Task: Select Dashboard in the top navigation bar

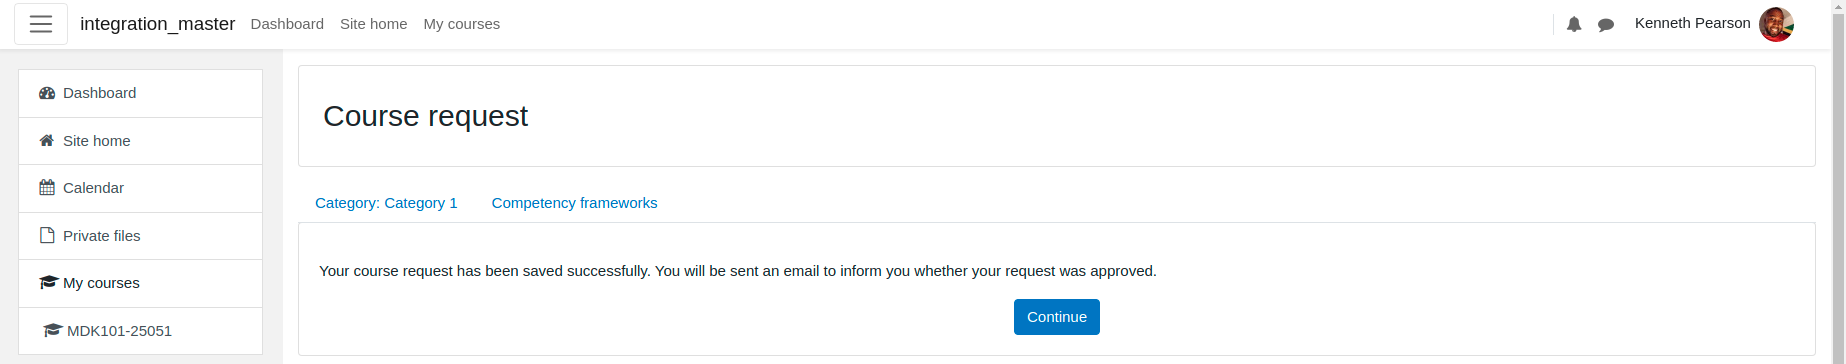Action: coord(287,24)
